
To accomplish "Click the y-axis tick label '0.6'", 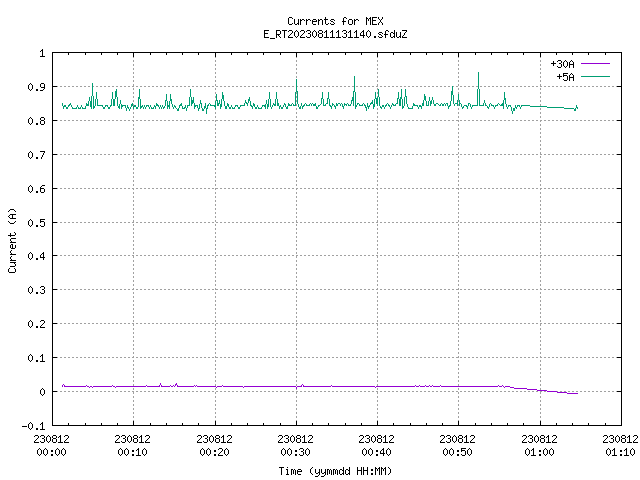I will [x=36, y=189].
